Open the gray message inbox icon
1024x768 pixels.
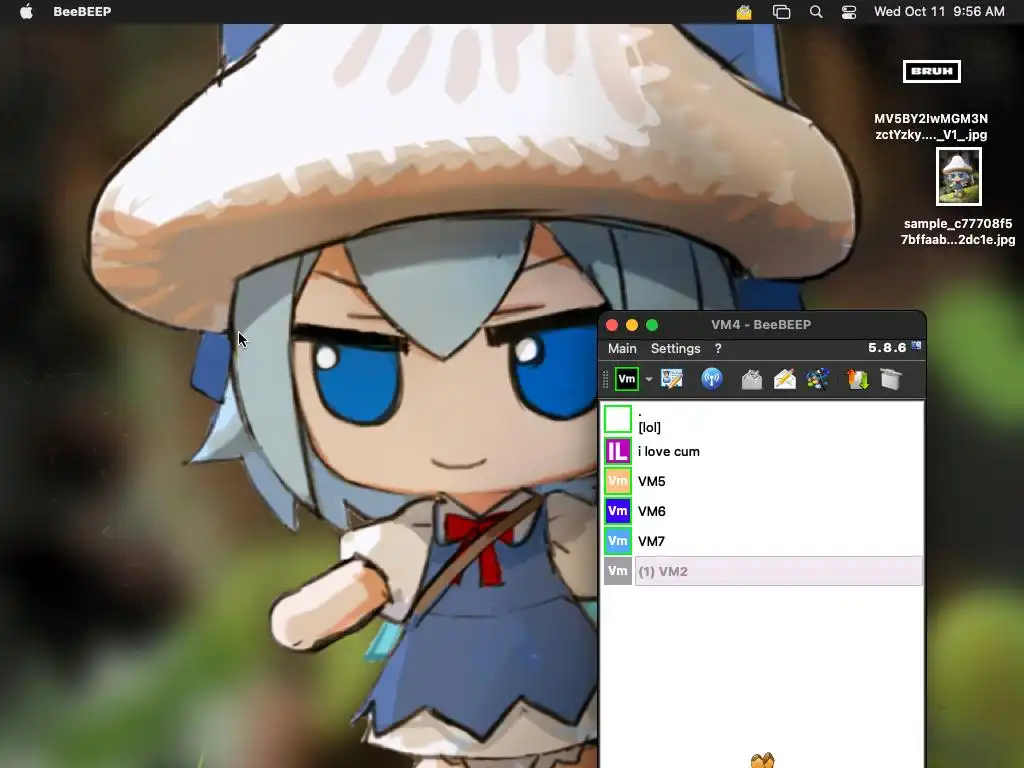752,379
